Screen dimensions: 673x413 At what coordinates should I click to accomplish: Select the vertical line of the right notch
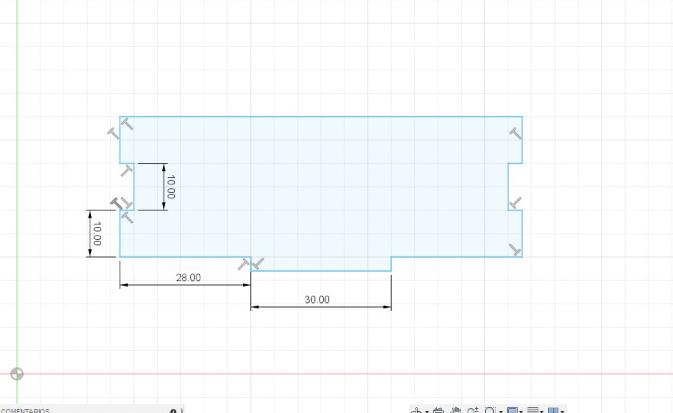[508, 187]
